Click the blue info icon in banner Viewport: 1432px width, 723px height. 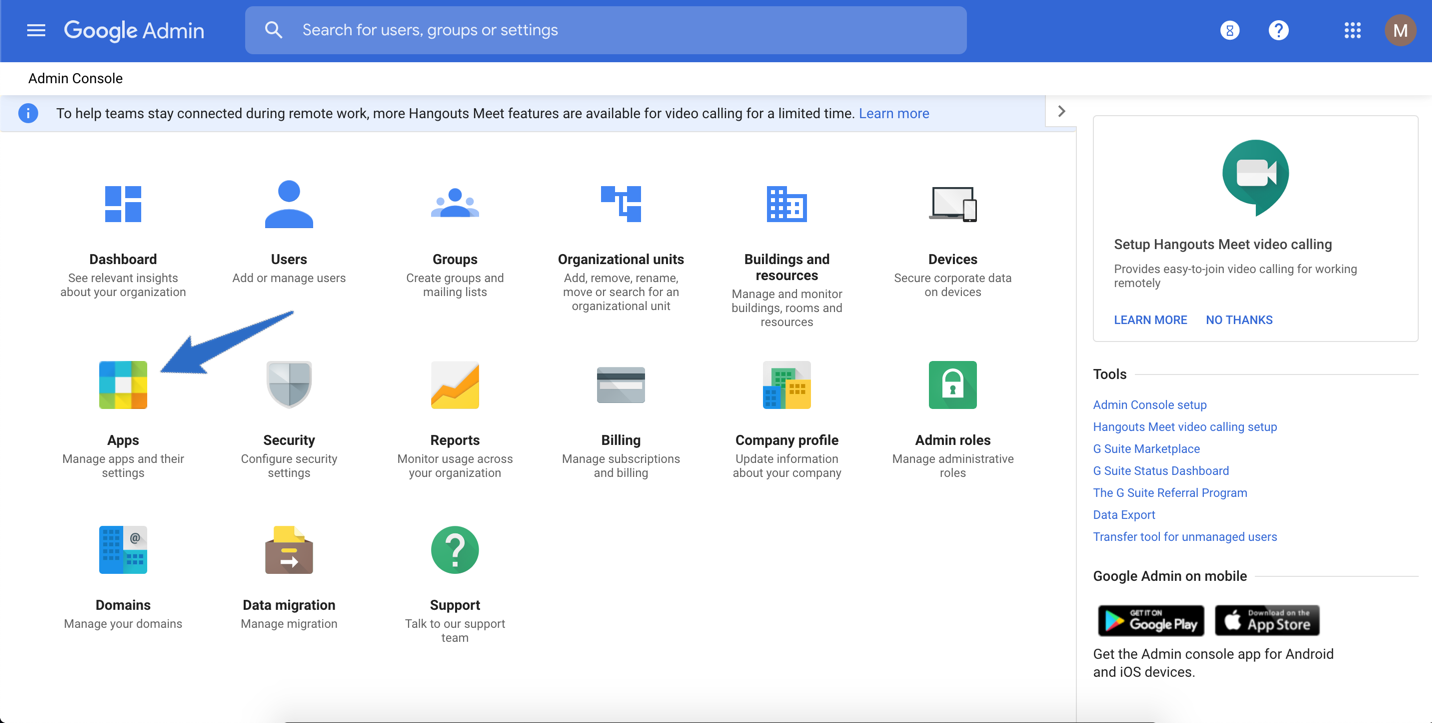click(x=28, y=113)
